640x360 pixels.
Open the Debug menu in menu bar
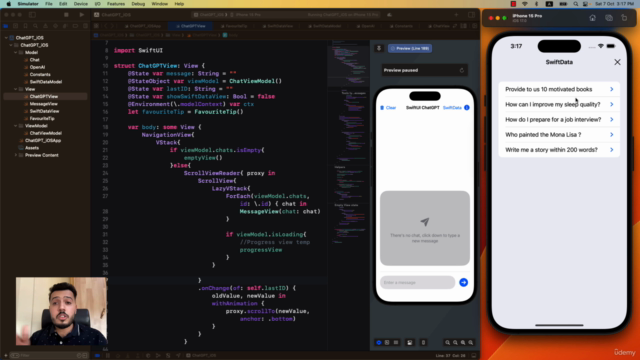tap(138, 4)
